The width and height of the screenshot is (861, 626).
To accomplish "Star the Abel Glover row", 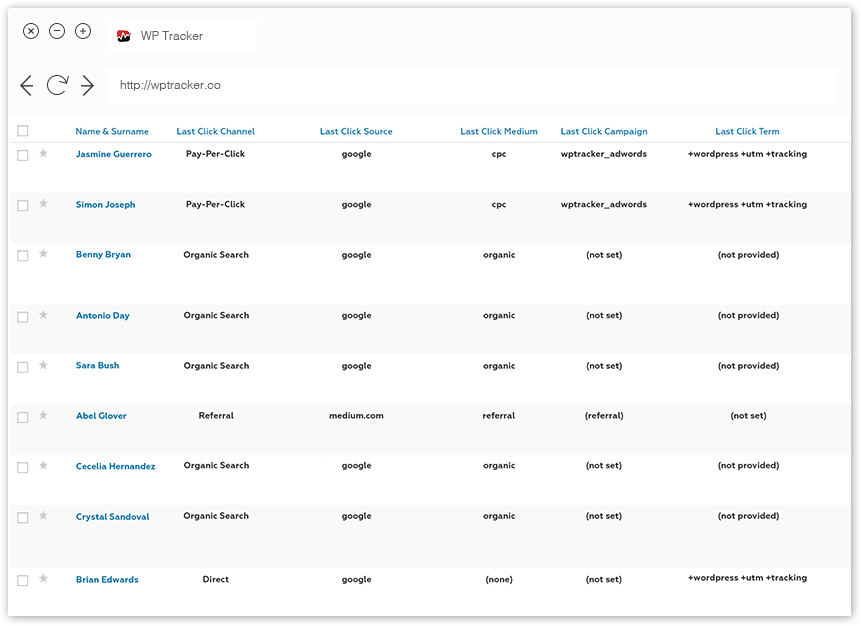I will (x=43, y=415).
